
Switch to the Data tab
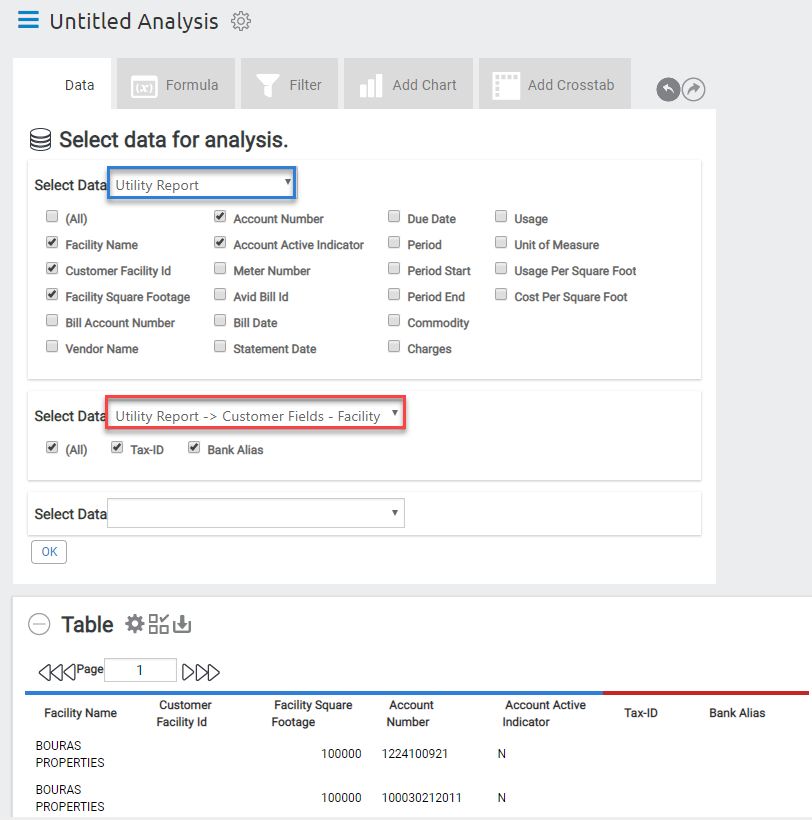coord(62,84)
